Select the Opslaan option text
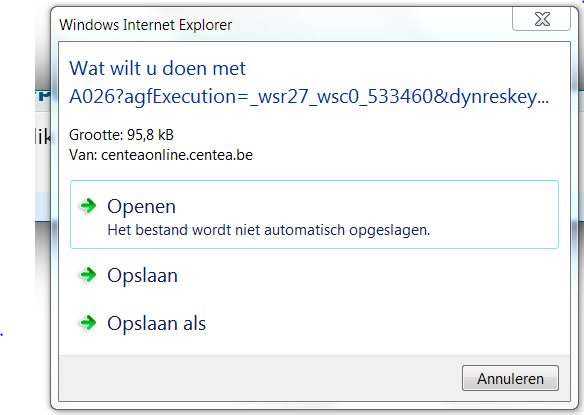The width and height of the screenshot is (584, 415). pos(142,276)
